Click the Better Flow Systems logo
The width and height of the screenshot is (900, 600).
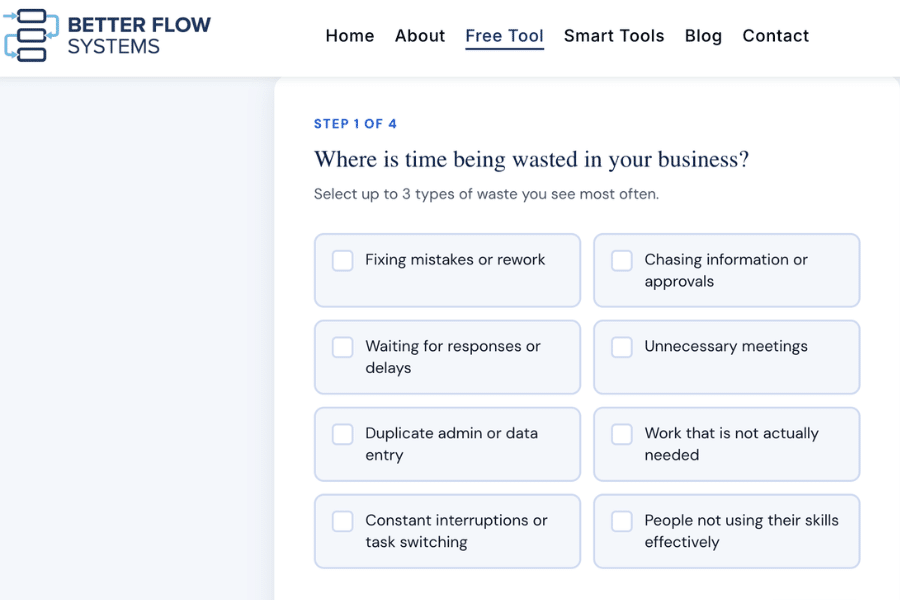click(x=107, y=35)
